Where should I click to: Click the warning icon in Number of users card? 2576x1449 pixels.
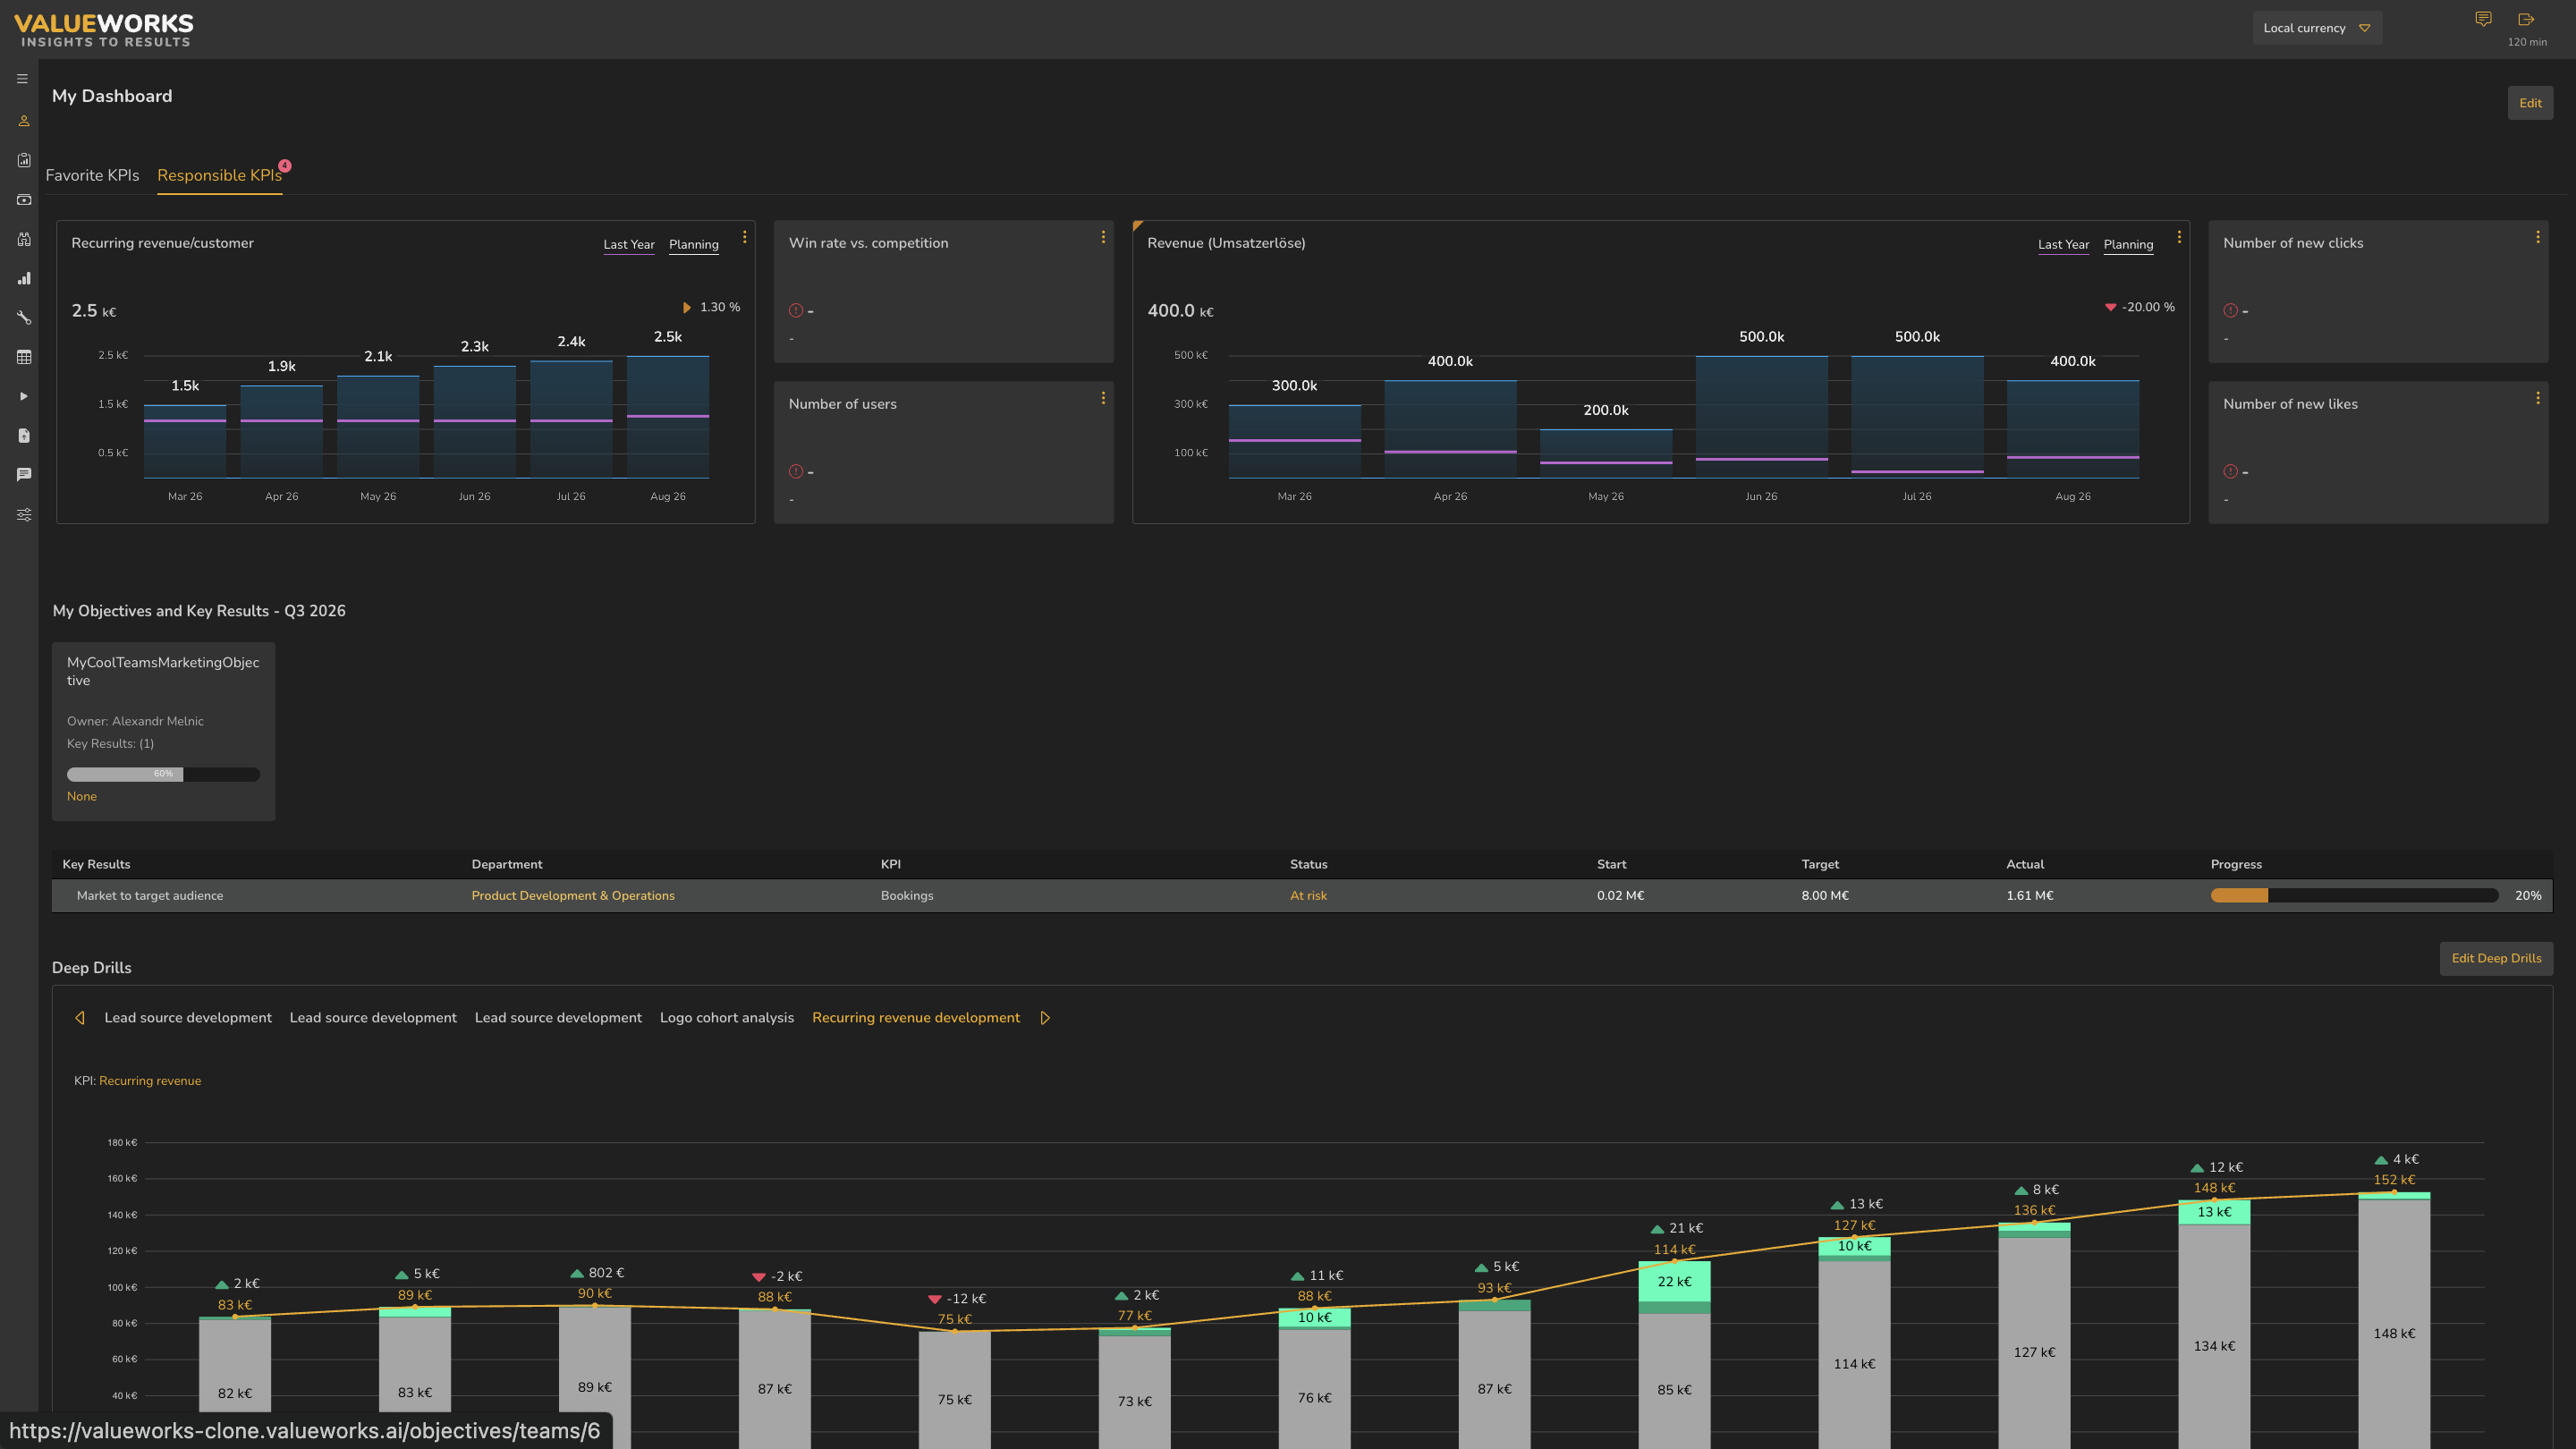pos(796,472)
